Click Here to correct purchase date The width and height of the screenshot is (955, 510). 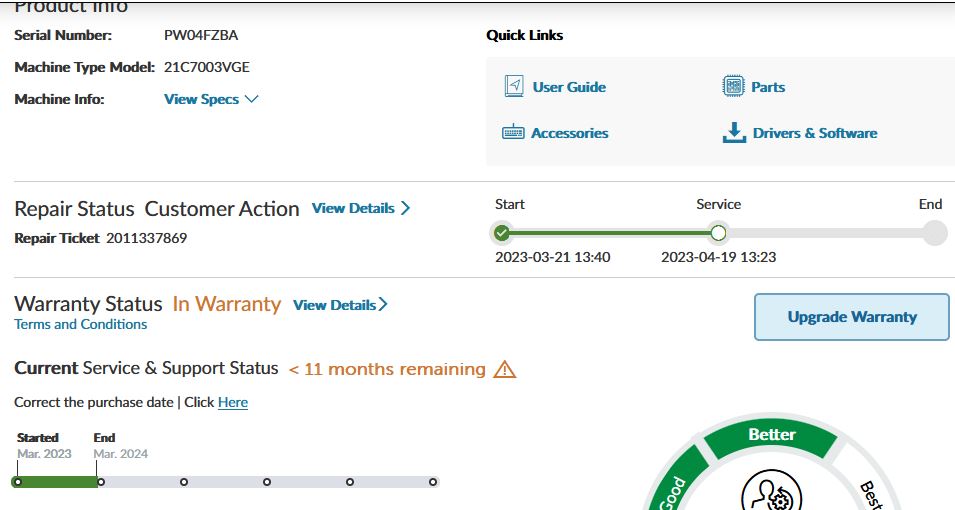(x=233, y=402)
